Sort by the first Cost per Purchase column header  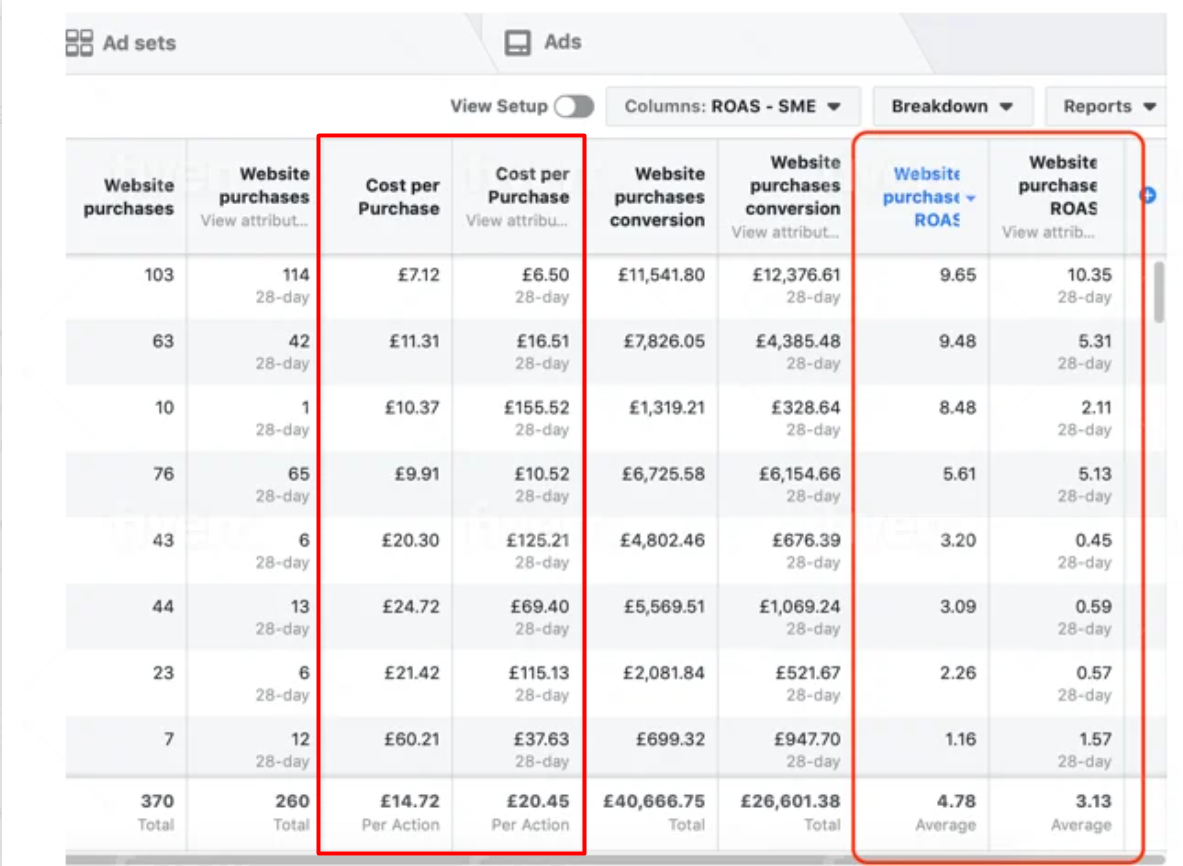pyautogui.click(x=401, y=197)
